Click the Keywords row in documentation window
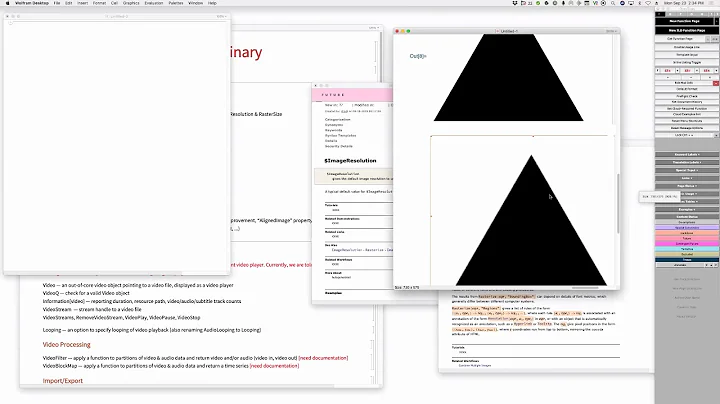This screenshot has height=404, width=720. [x=333, y=130]
